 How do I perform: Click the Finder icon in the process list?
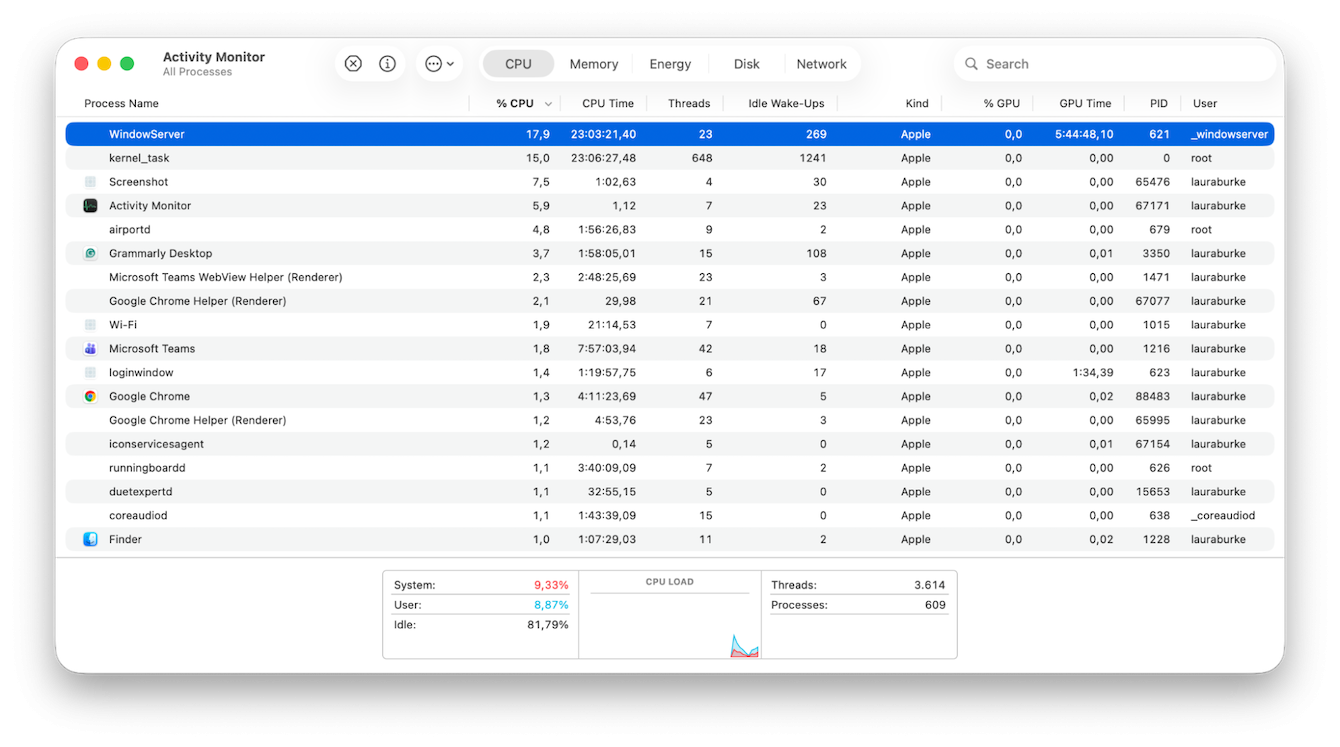89,539
